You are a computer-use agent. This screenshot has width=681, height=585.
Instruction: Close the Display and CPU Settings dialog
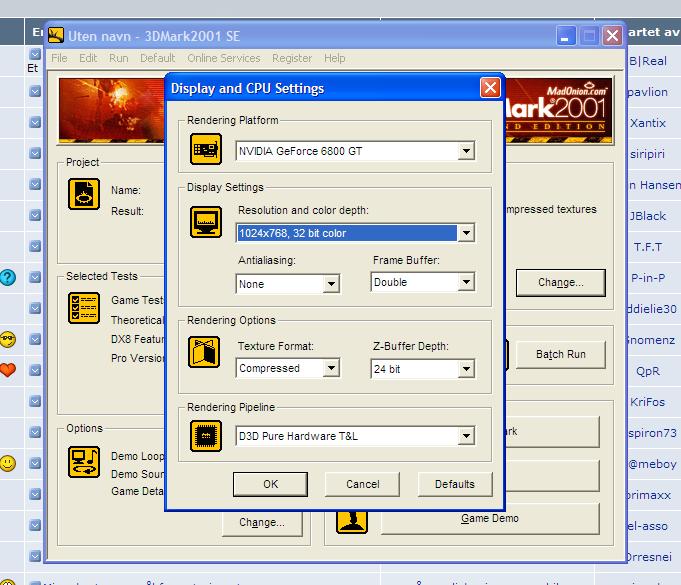point(490,88)
